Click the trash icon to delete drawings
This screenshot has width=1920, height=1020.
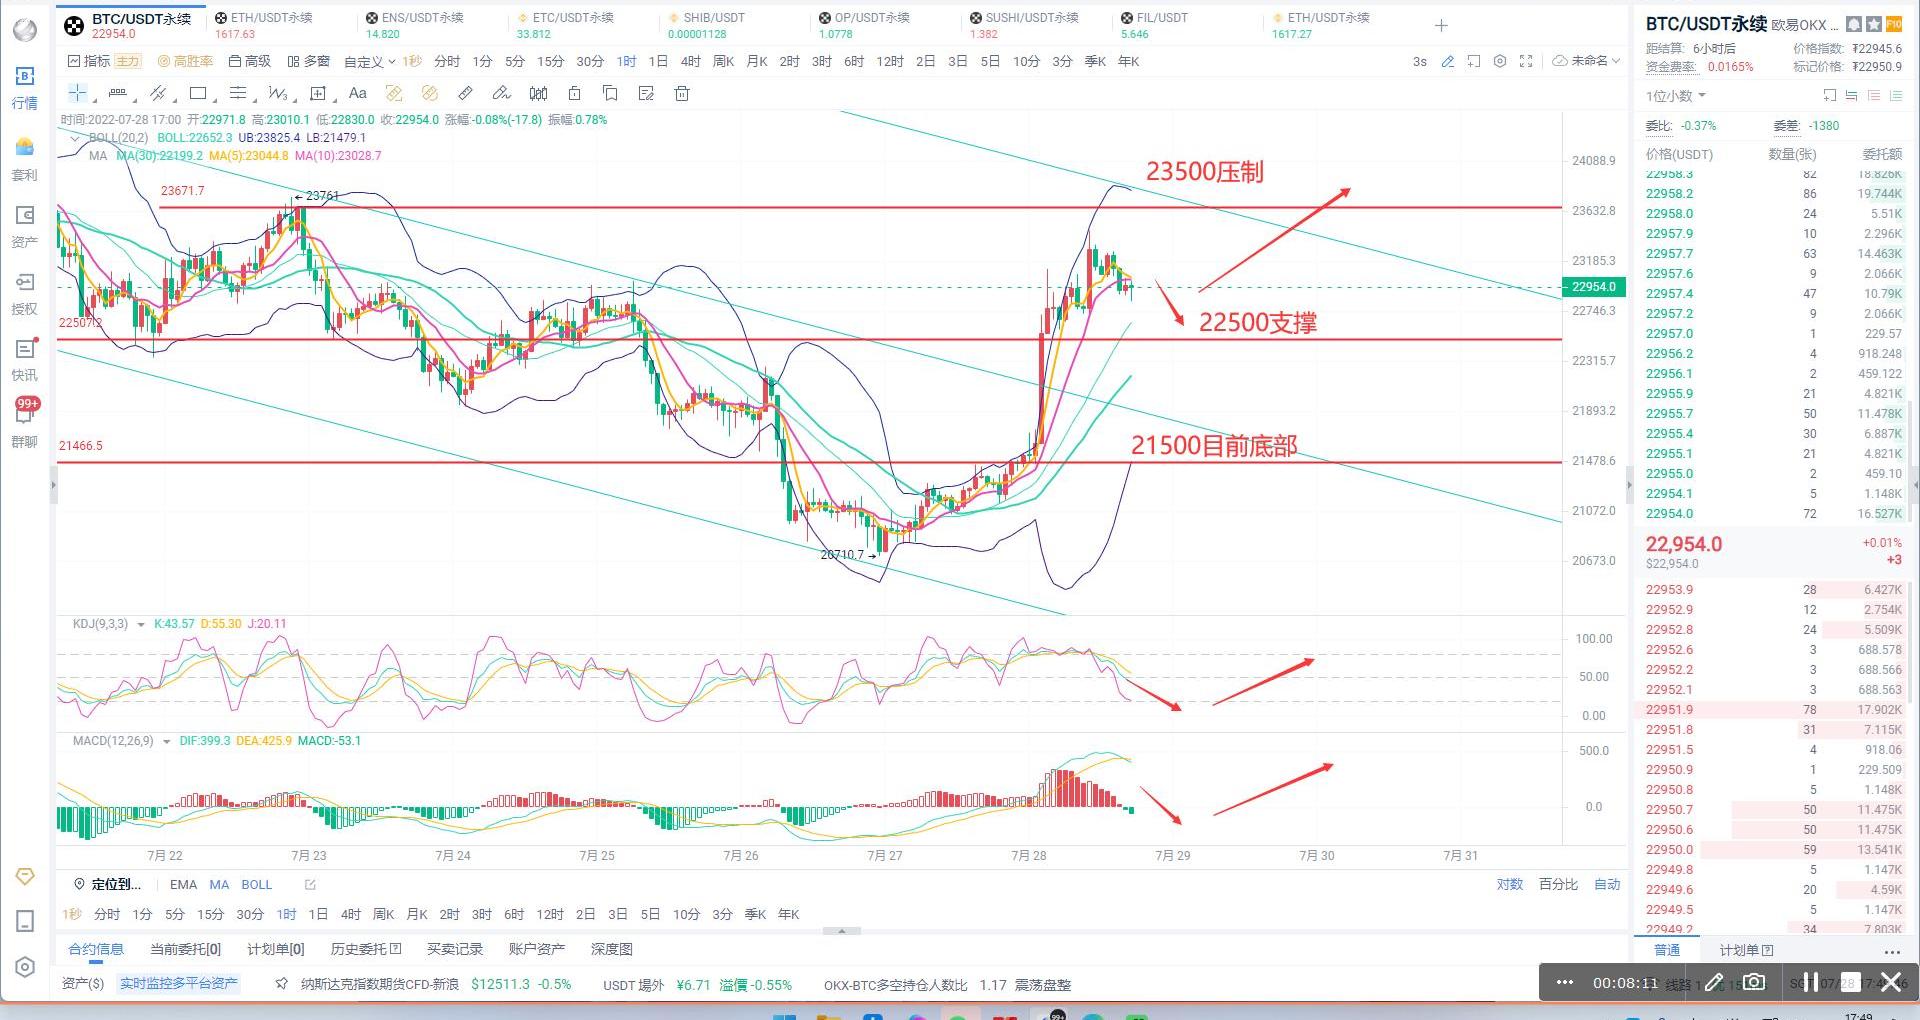click(x=682, y=93)
